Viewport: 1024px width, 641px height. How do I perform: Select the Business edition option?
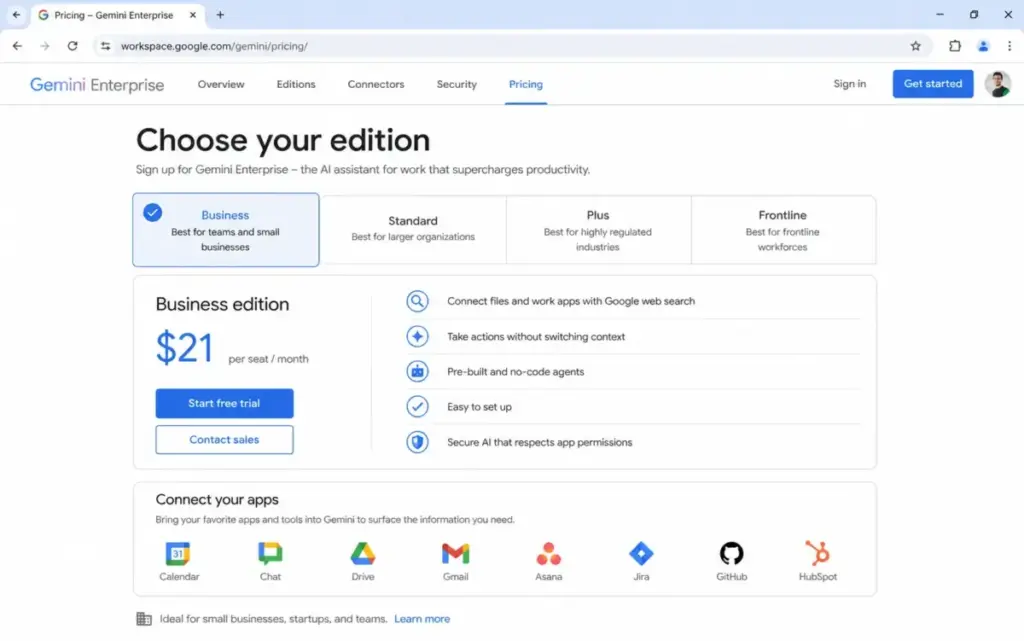pos(226,230)
